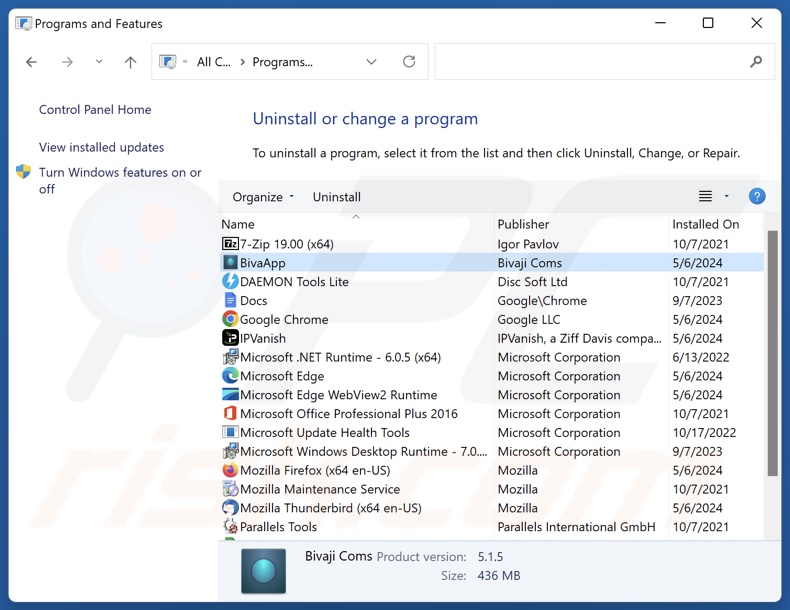This screenshot has height=610, width=790.
Task: Select Mozilla Thunderbird (x64 en-US) entry
Action: point(331,508)
